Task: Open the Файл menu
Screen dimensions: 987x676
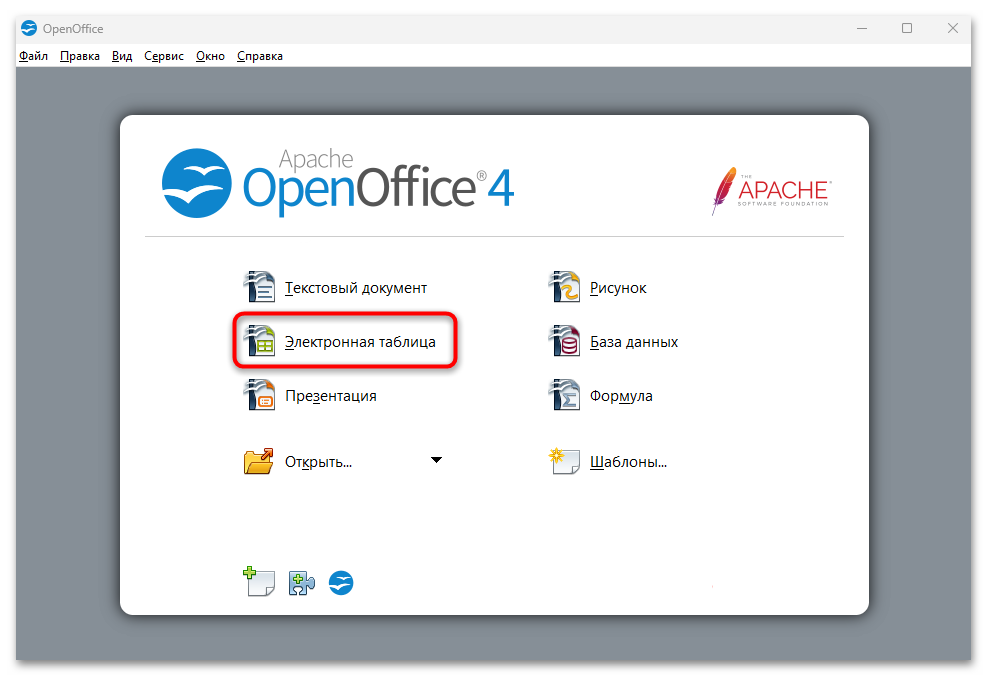Action: [33, 56]
